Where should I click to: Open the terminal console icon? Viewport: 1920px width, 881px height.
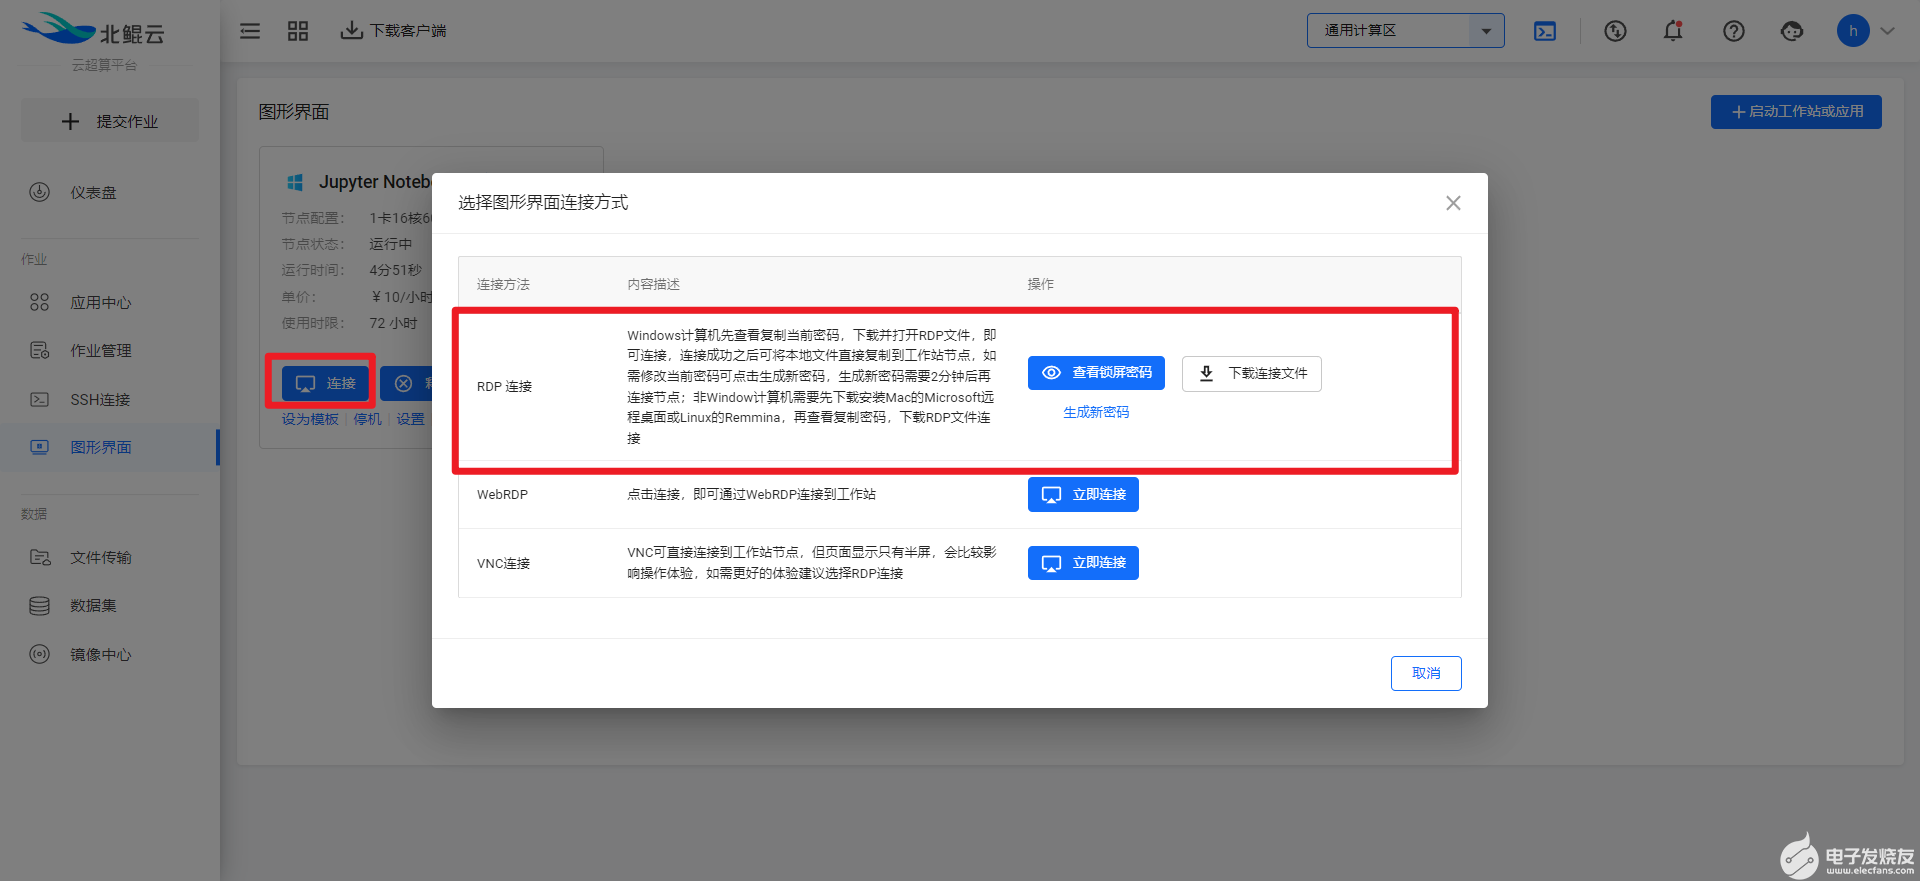click(x=1545, y=31)
